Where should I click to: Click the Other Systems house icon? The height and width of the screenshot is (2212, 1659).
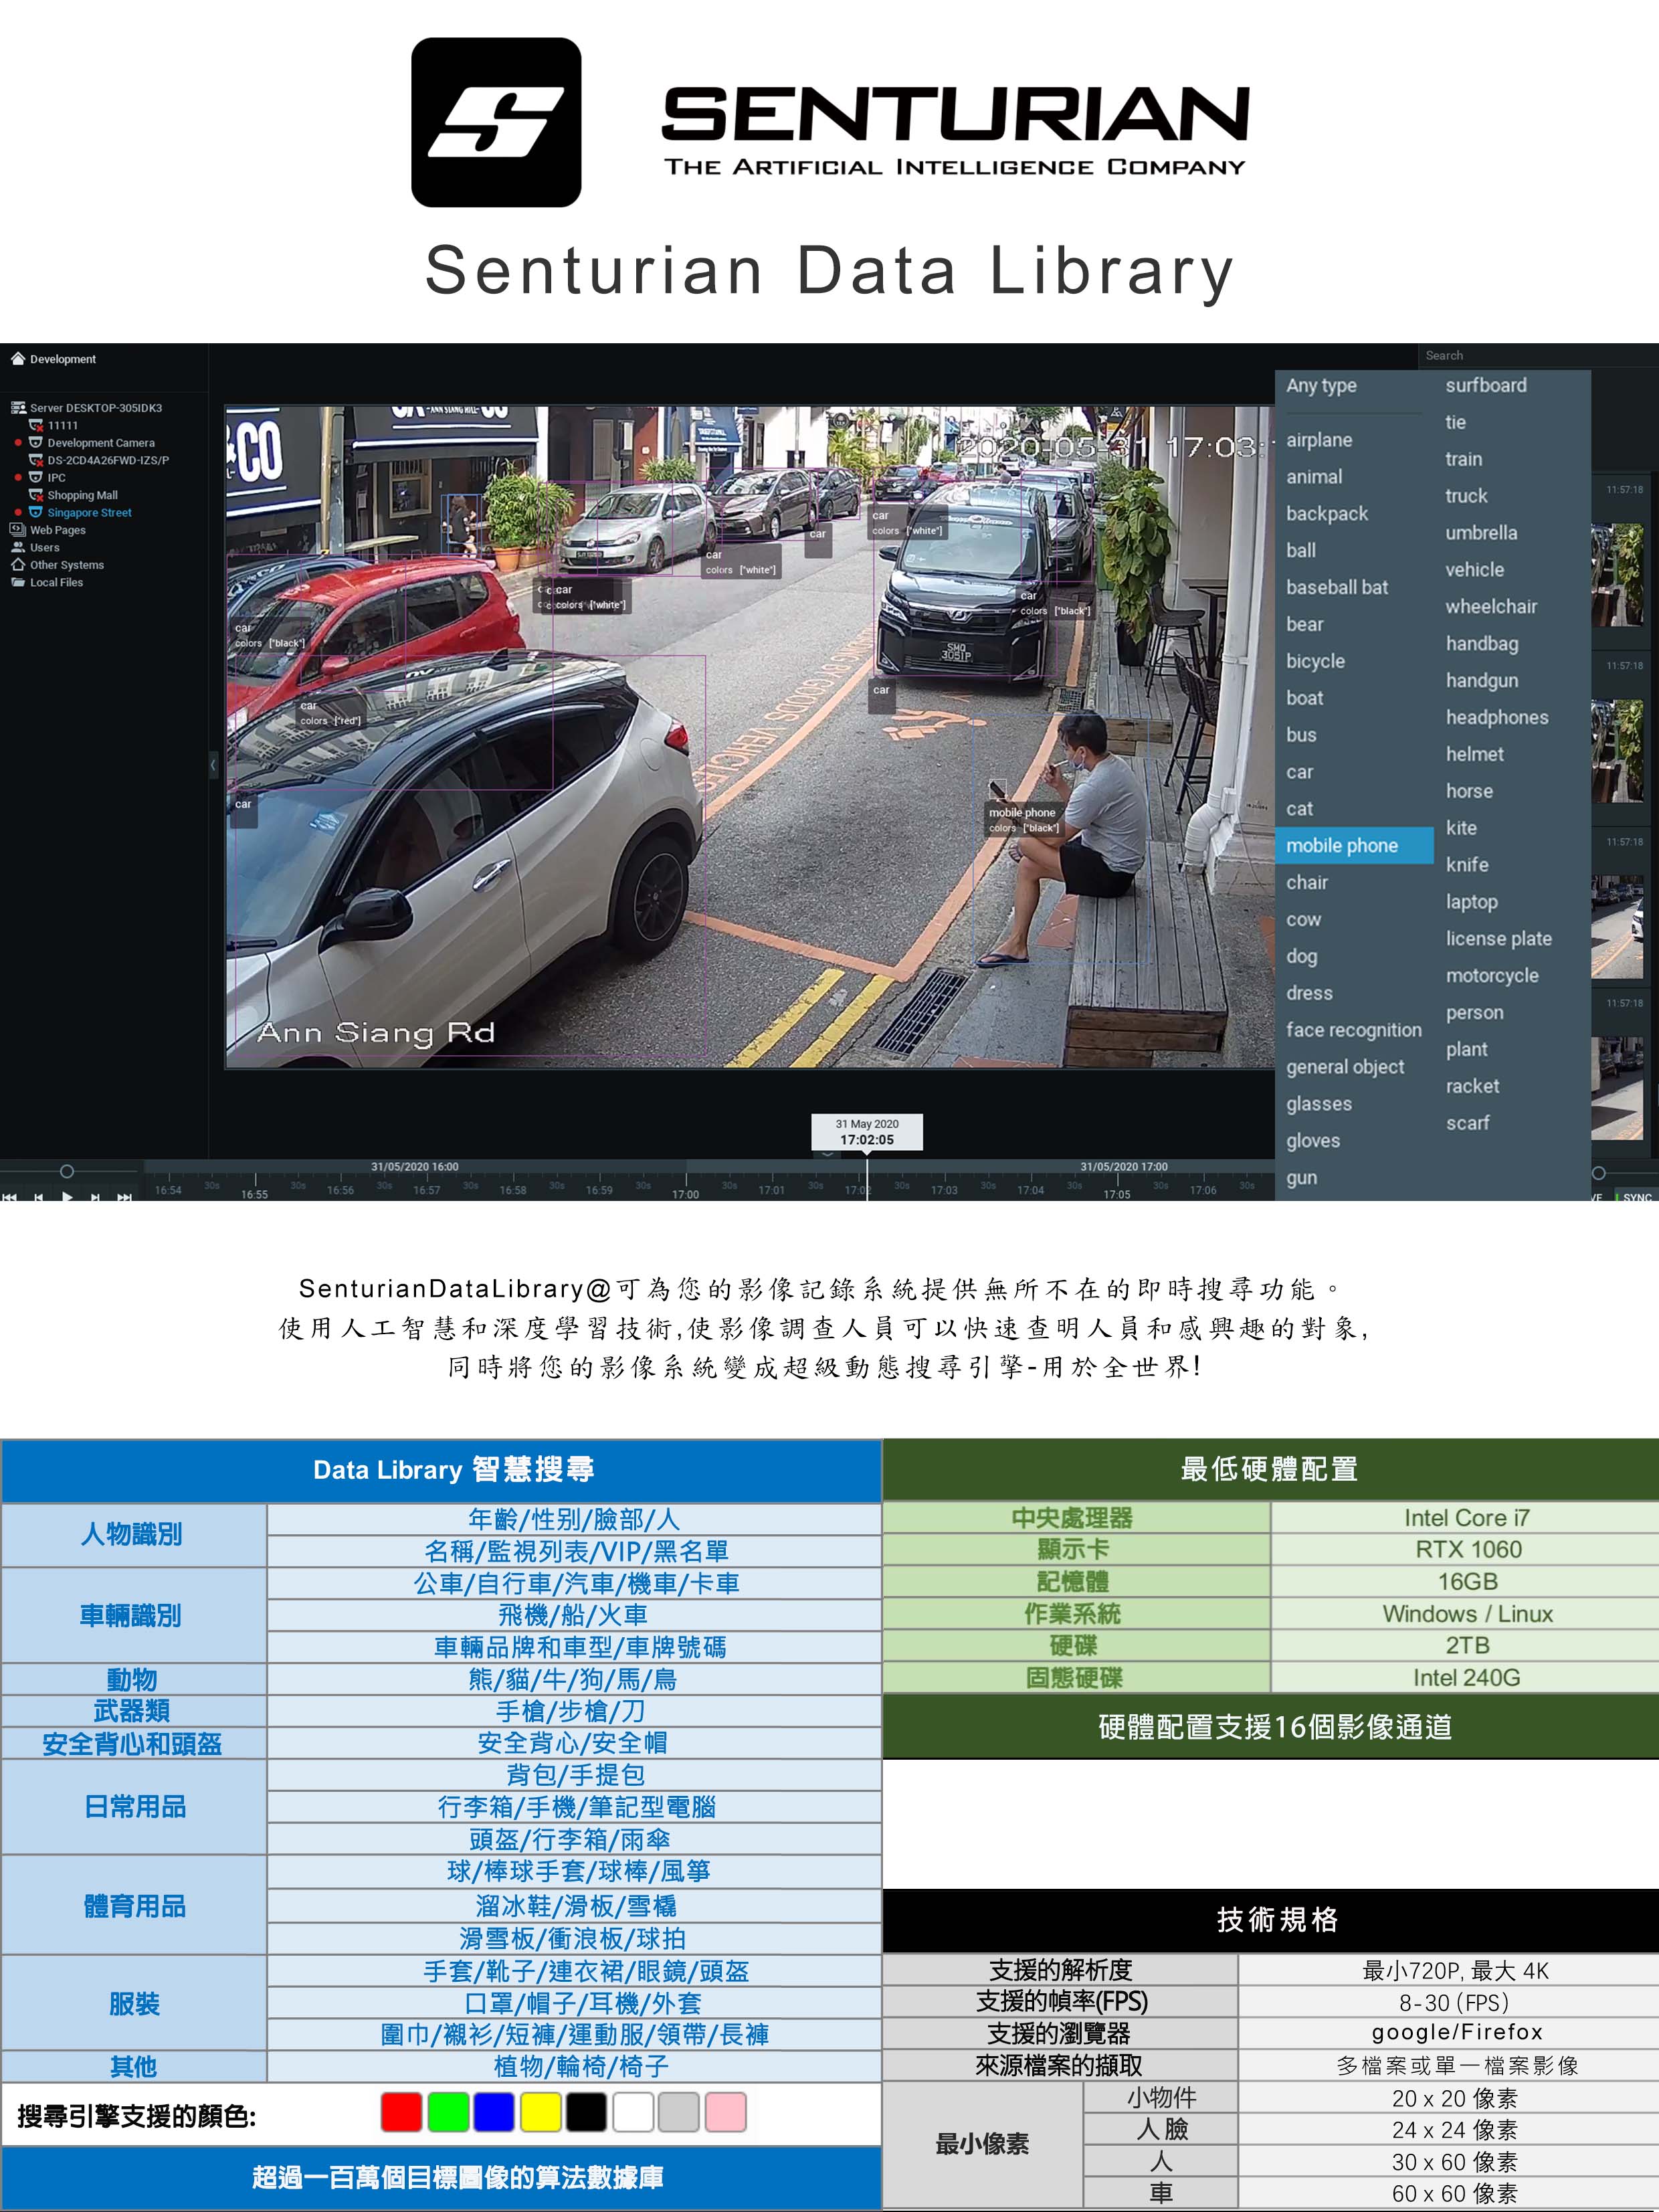[x=17, y=565]
